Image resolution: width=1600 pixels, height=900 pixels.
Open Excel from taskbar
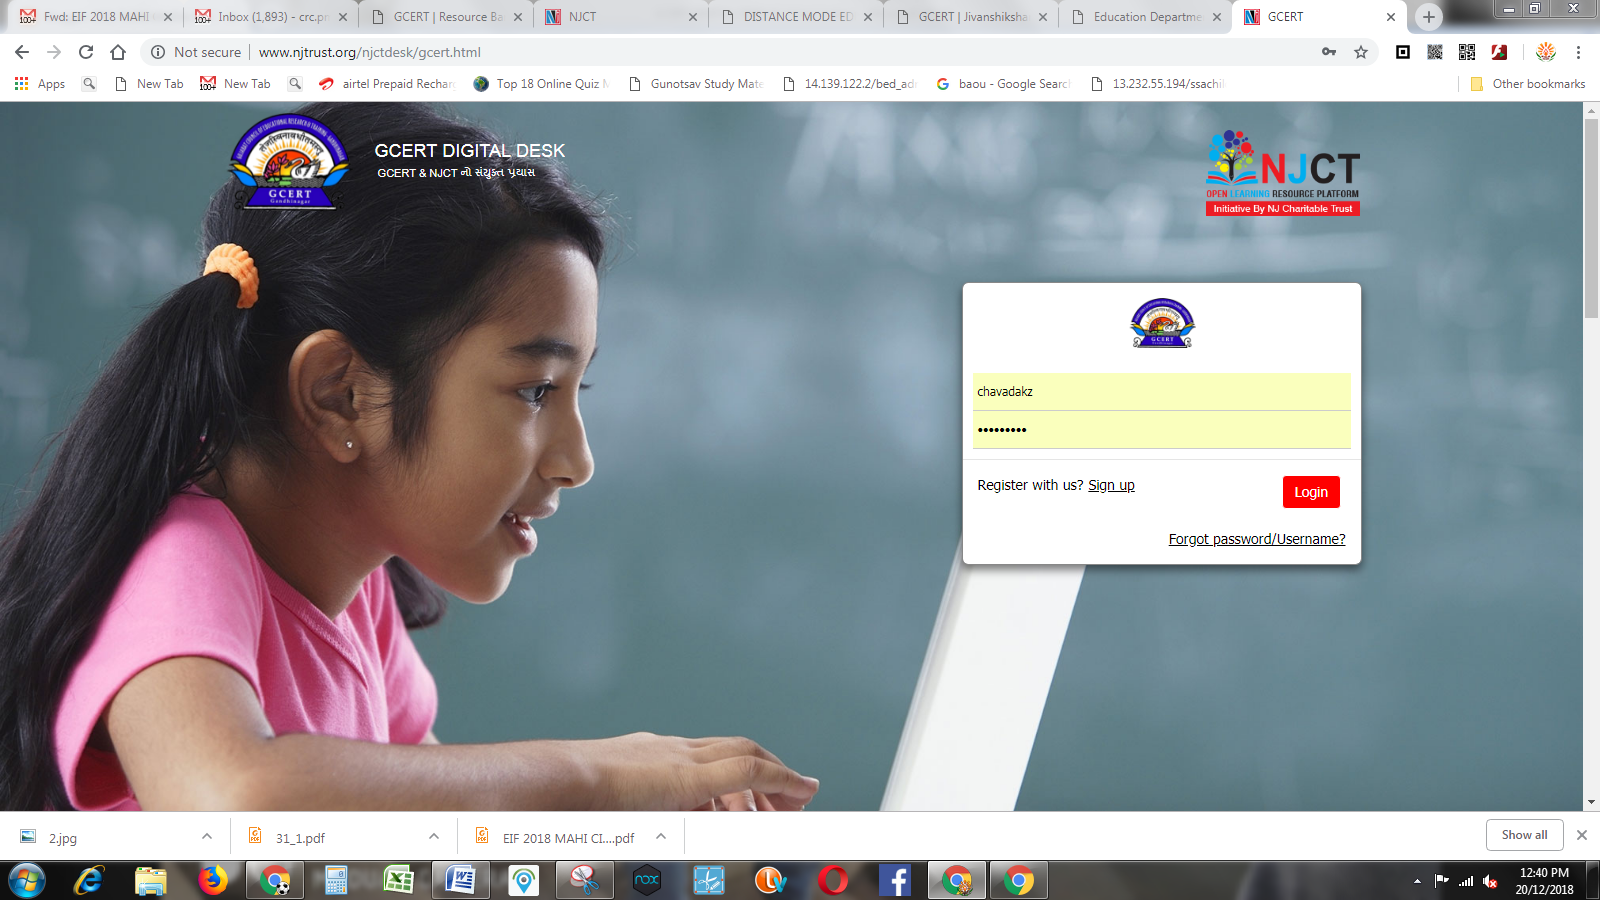(x=399, y=881)
